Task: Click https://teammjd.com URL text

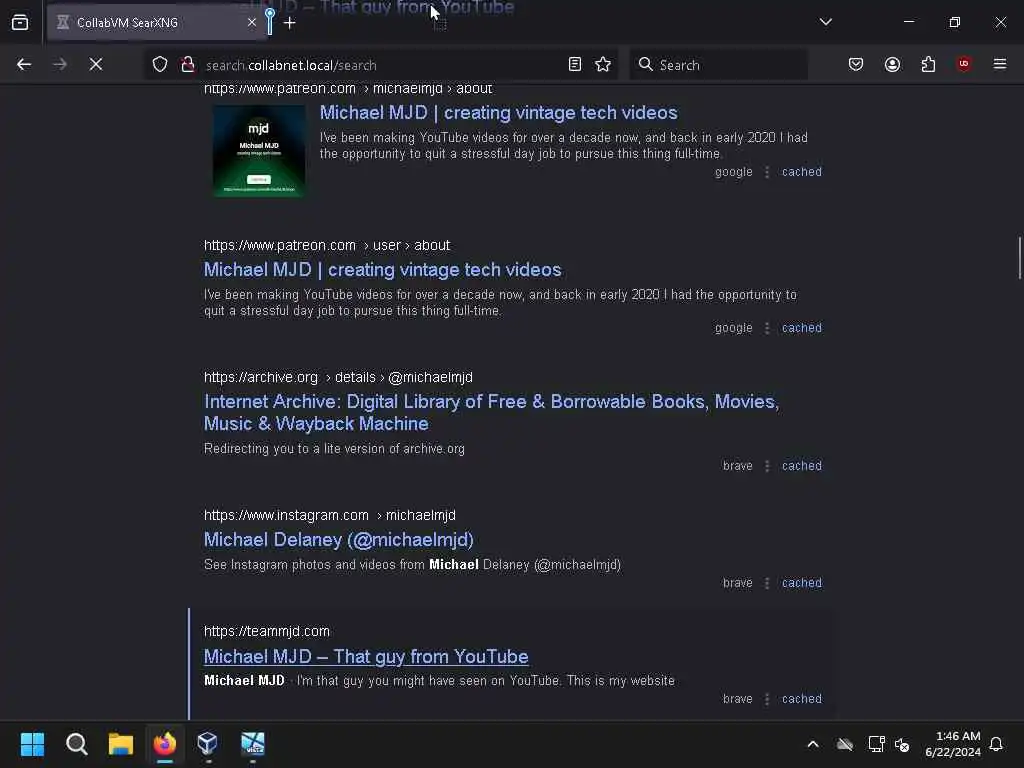Action: click(x=266, y=632)
